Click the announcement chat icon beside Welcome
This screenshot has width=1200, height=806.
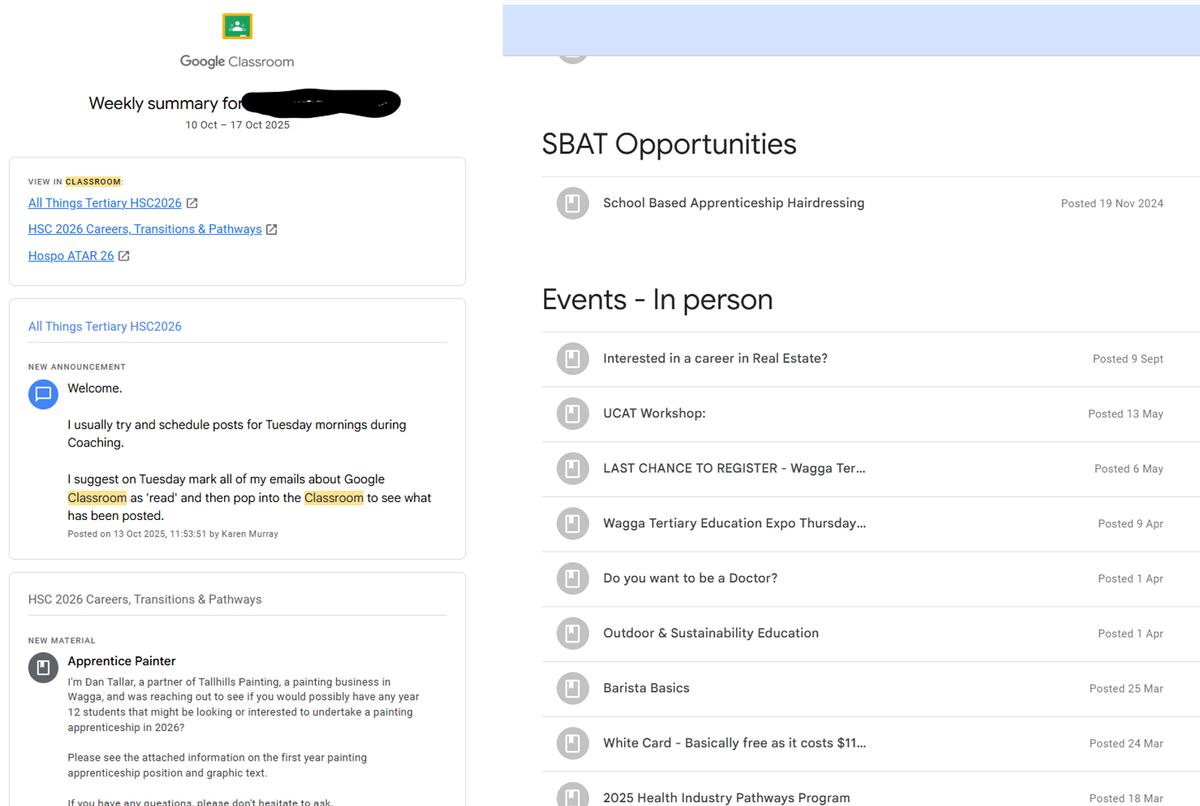(43, 395)
